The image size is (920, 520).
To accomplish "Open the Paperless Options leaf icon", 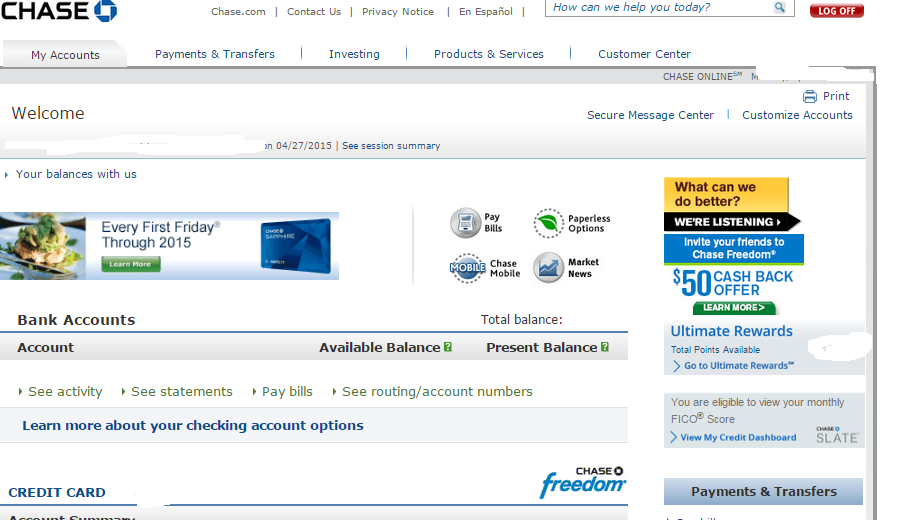I will click(549, 223).
